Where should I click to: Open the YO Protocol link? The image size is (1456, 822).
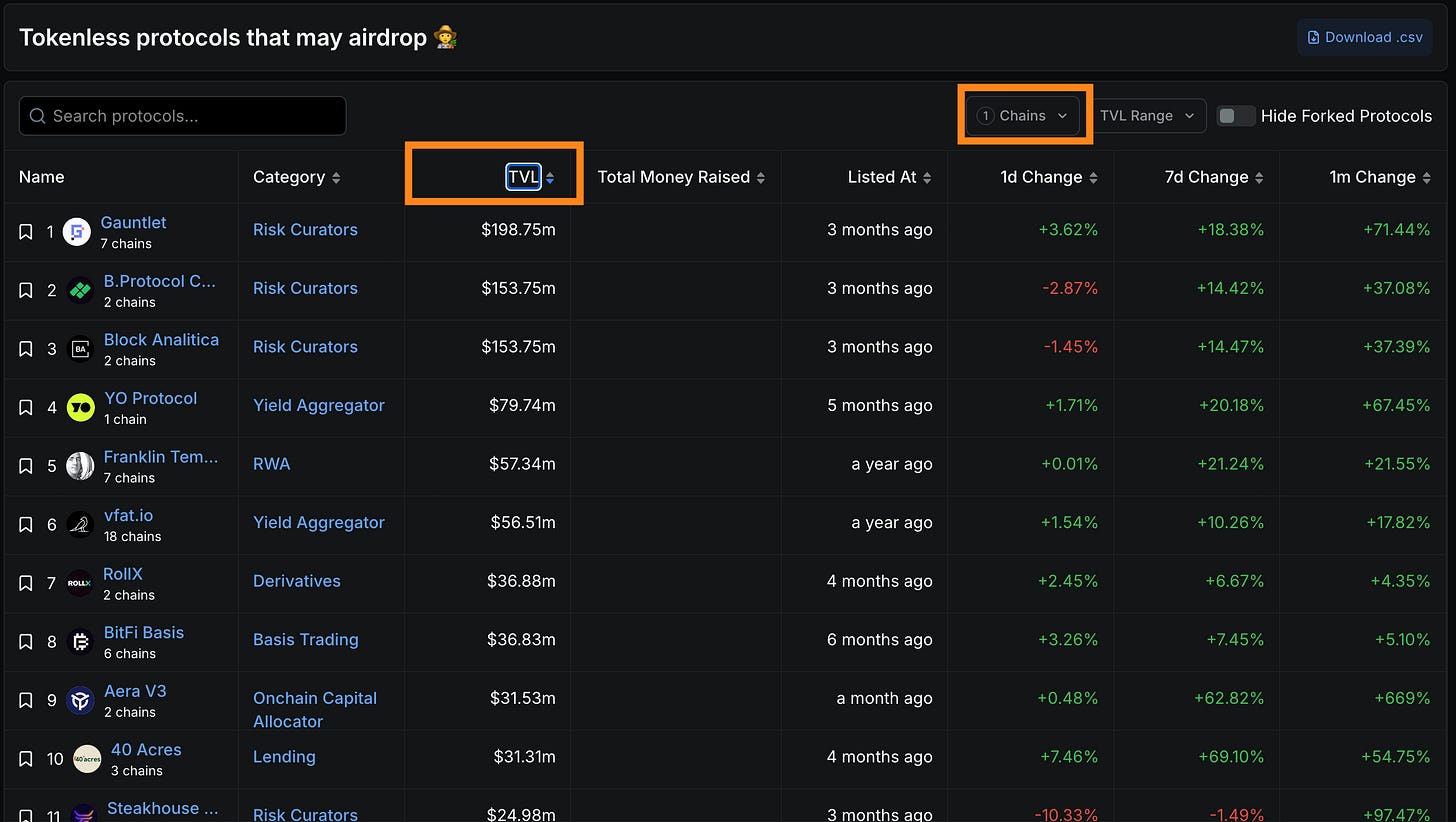(150, 398)
